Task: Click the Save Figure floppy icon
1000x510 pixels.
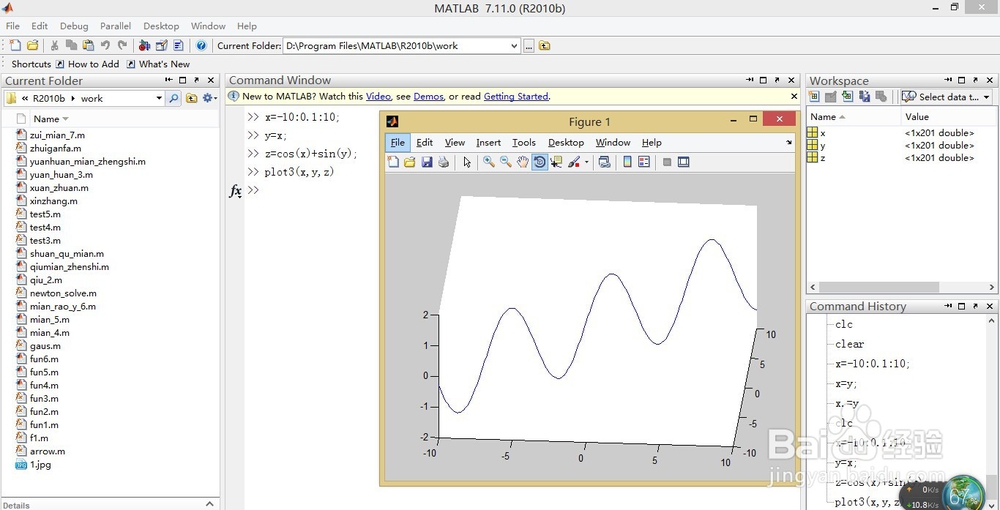Action: (427, 162)
